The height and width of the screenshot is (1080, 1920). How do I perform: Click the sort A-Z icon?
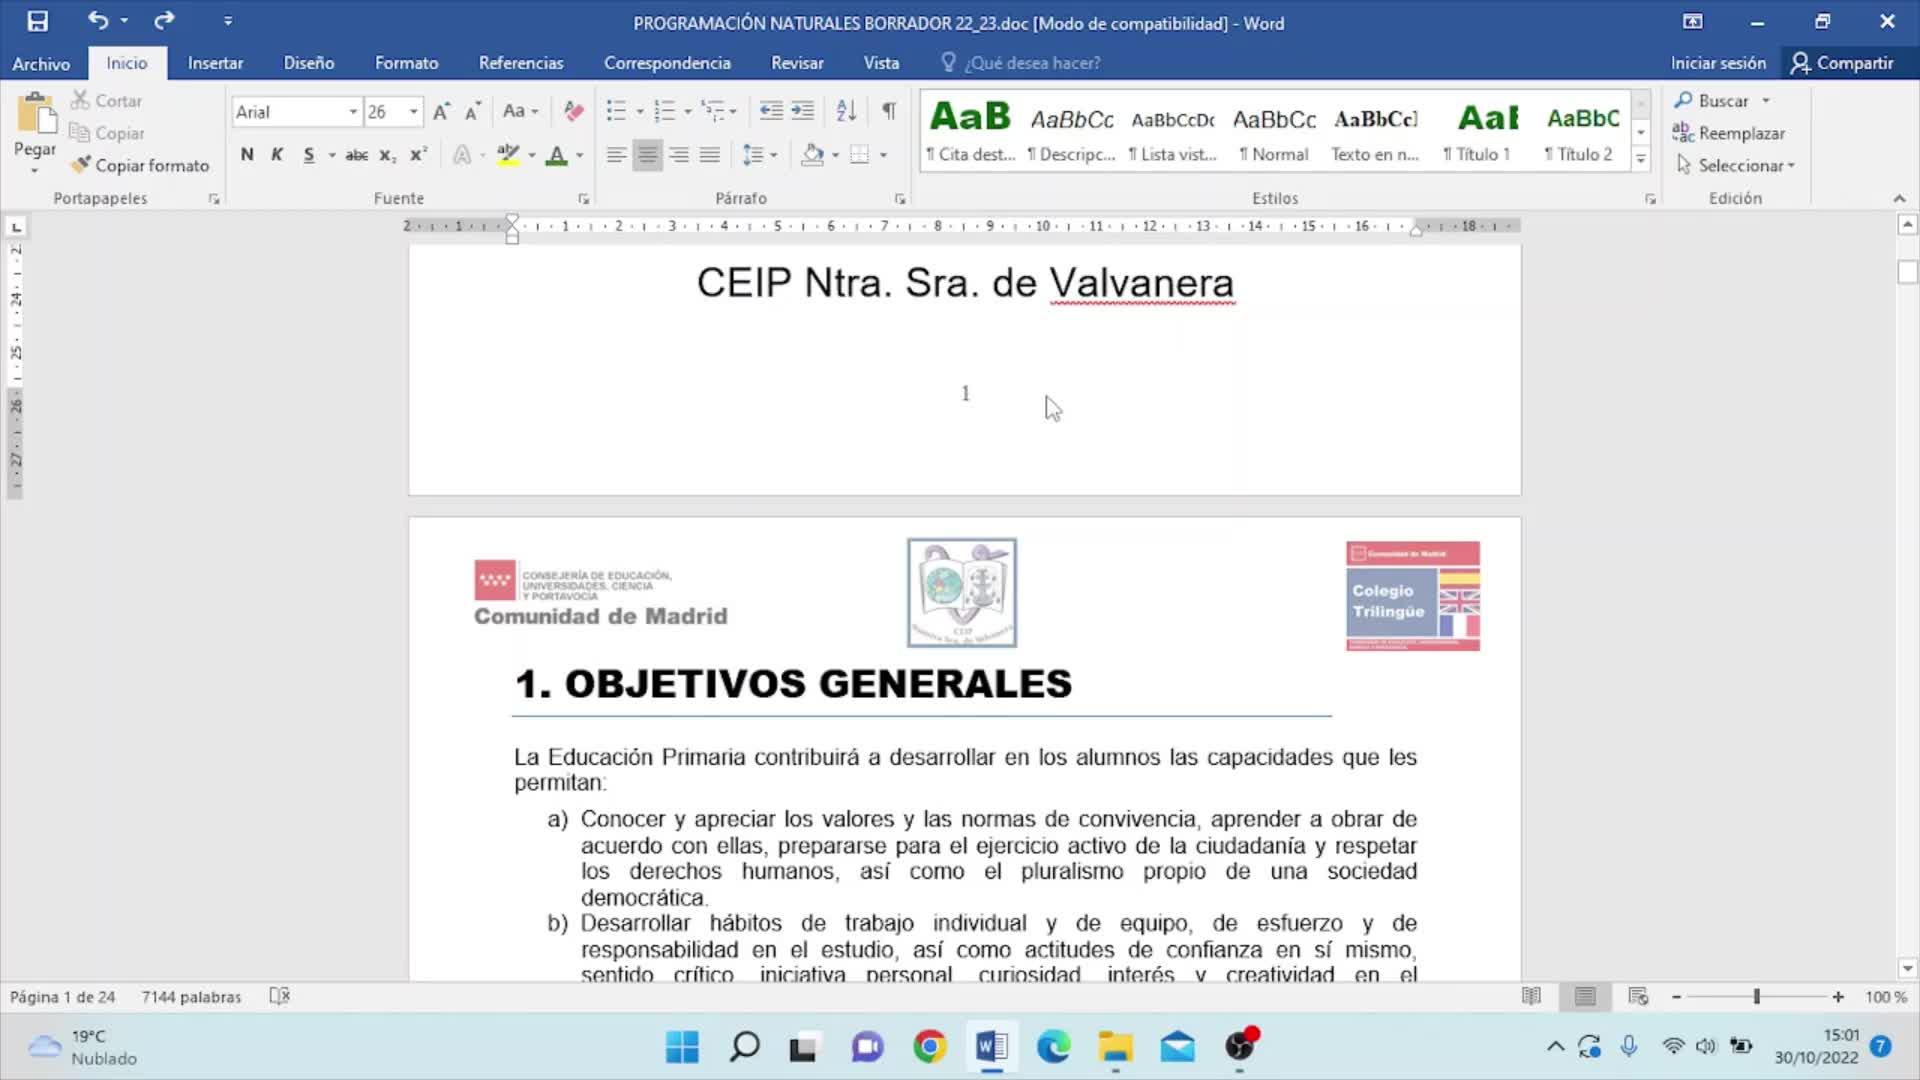click(846, 111)
